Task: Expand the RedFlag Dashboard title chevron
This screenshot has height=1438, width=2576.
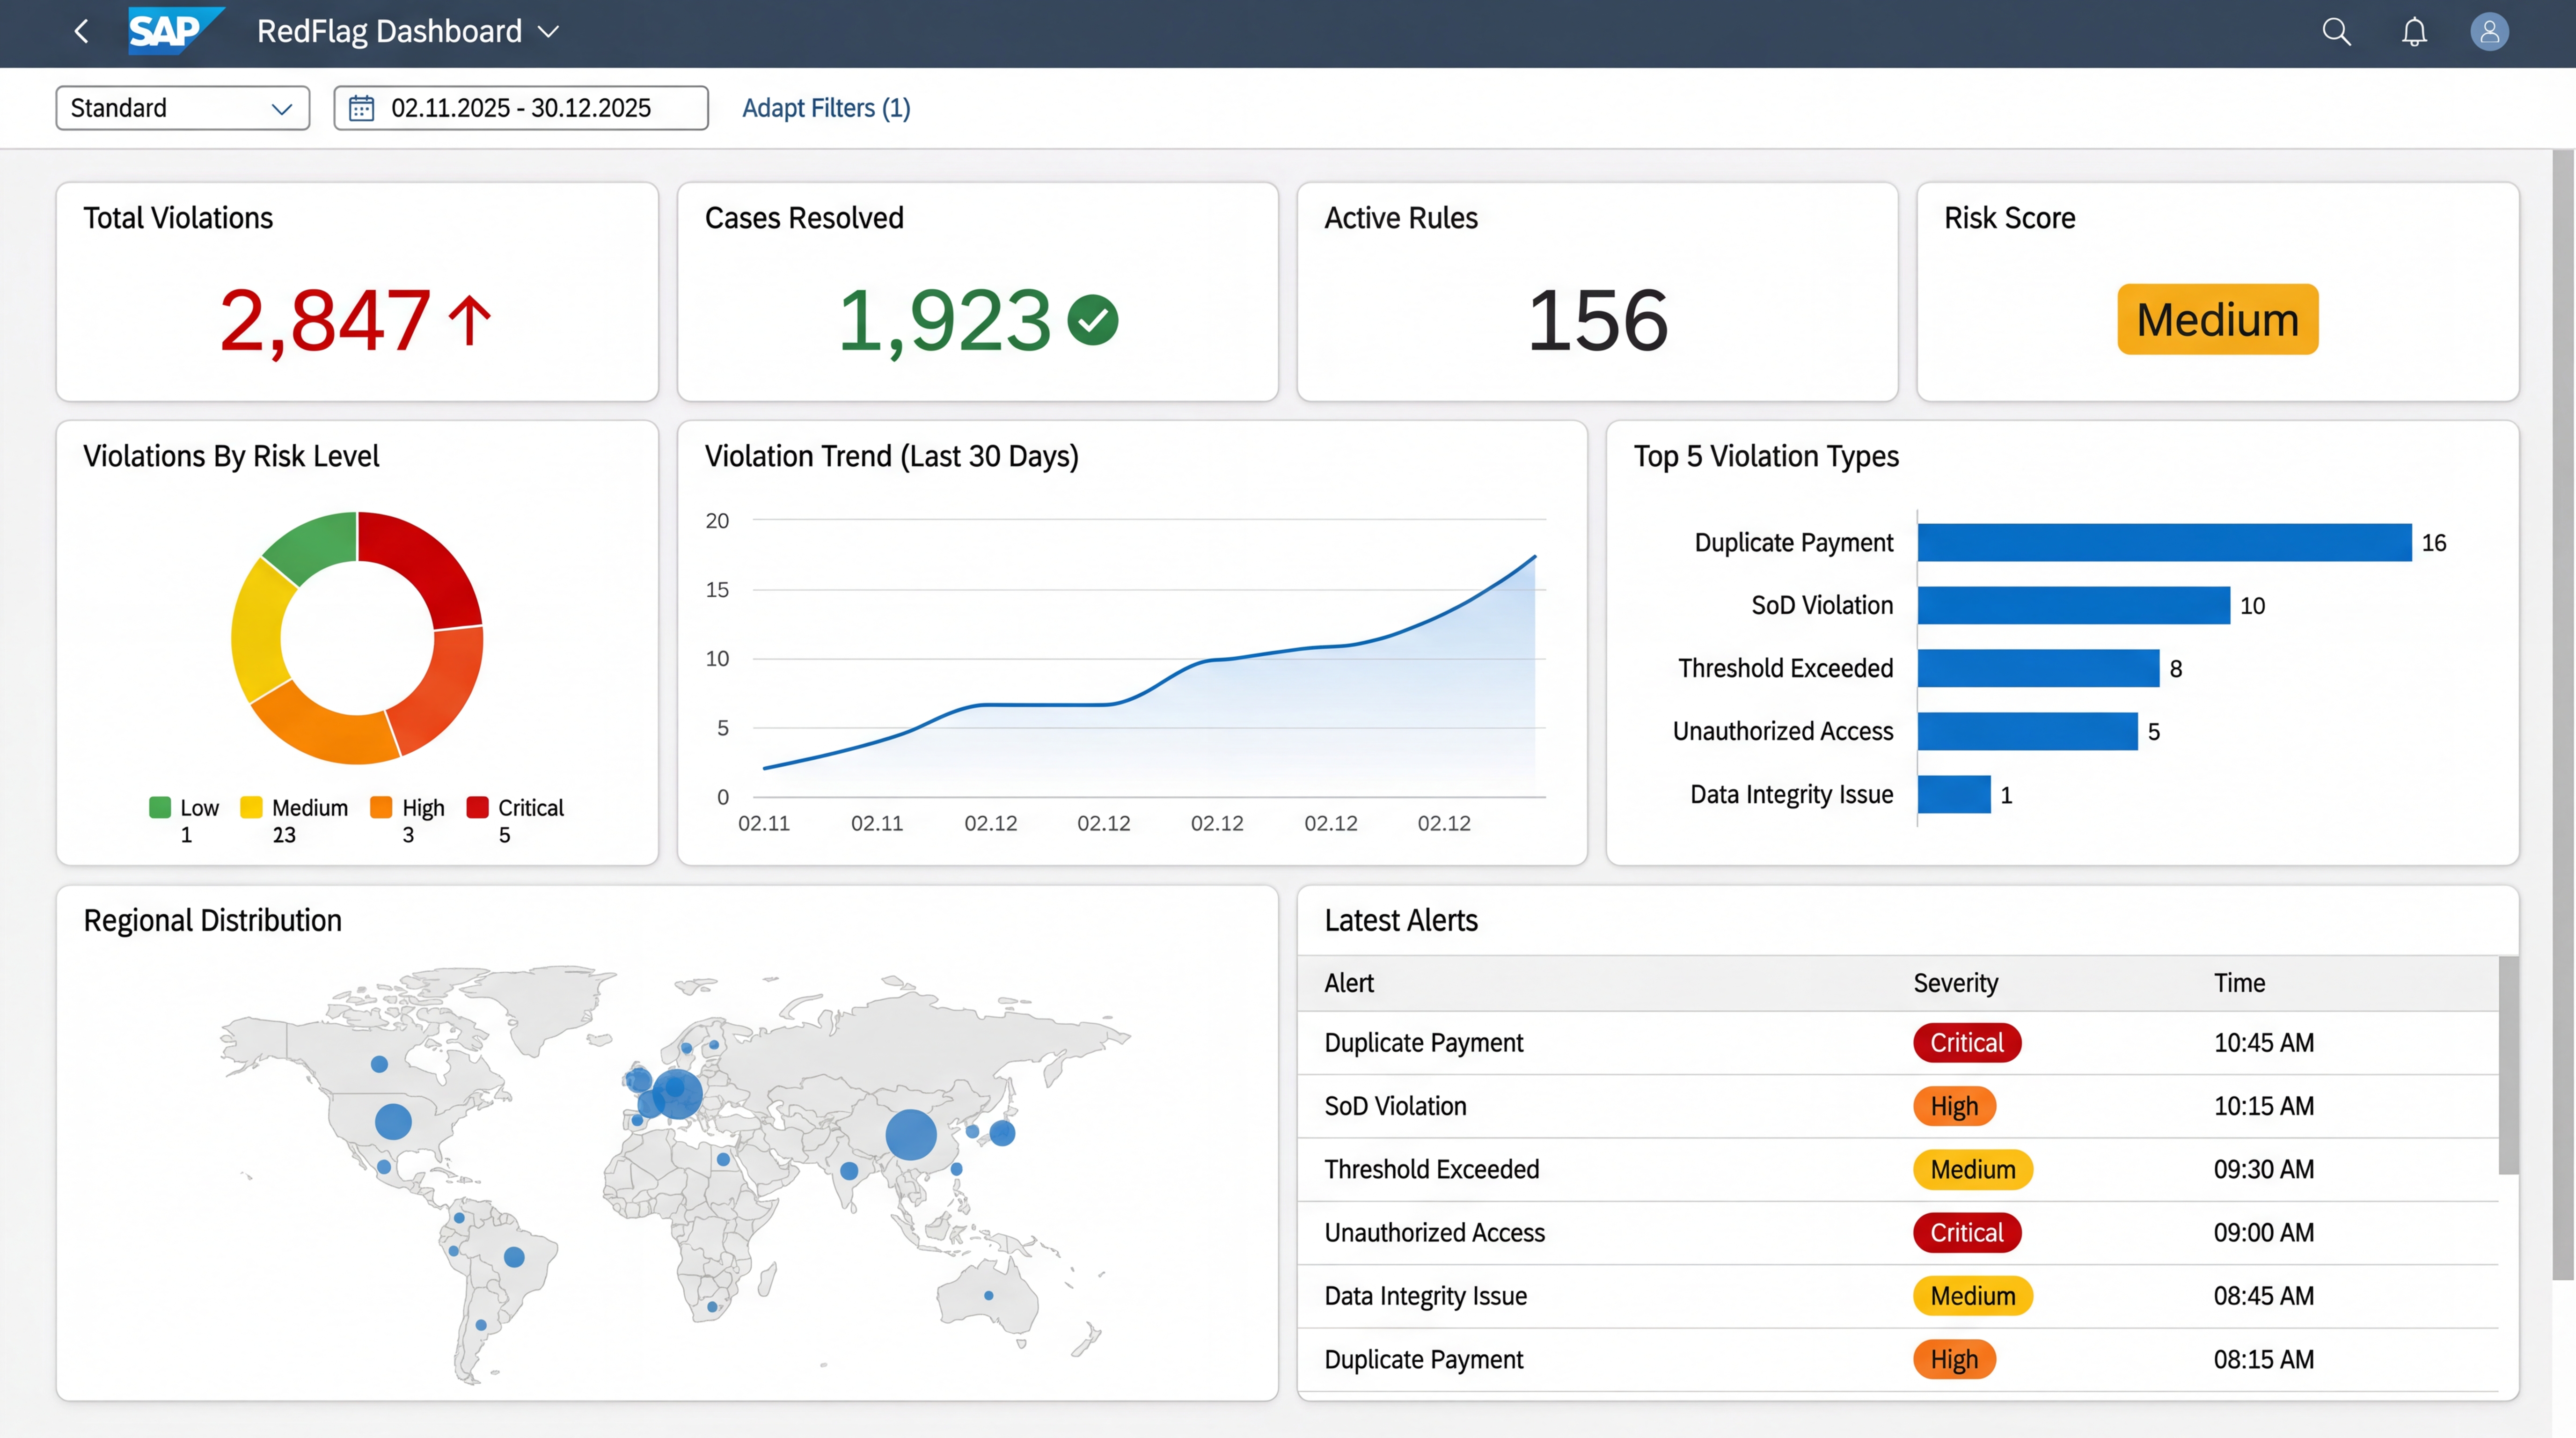Action: pyautogui.click(x=549, y=32)
